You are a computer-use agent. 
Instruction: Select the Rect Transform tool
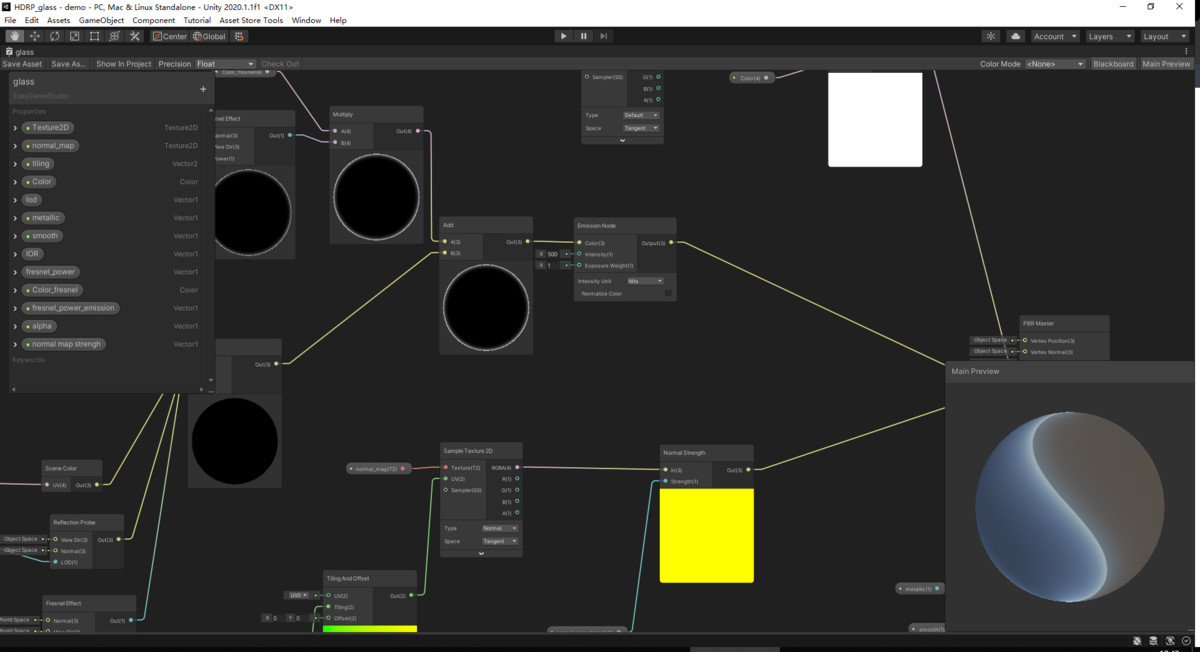point(93,35)
